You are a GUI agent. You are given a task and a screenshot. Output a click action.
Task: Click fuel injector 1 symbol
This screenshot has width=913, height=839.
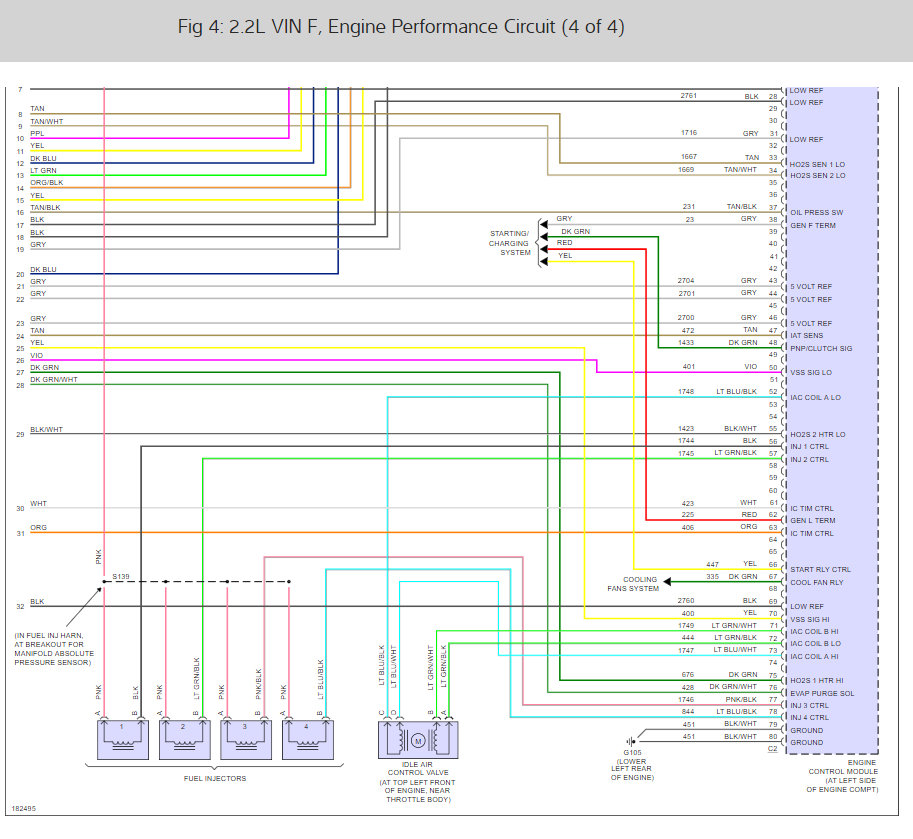(122, 739)
